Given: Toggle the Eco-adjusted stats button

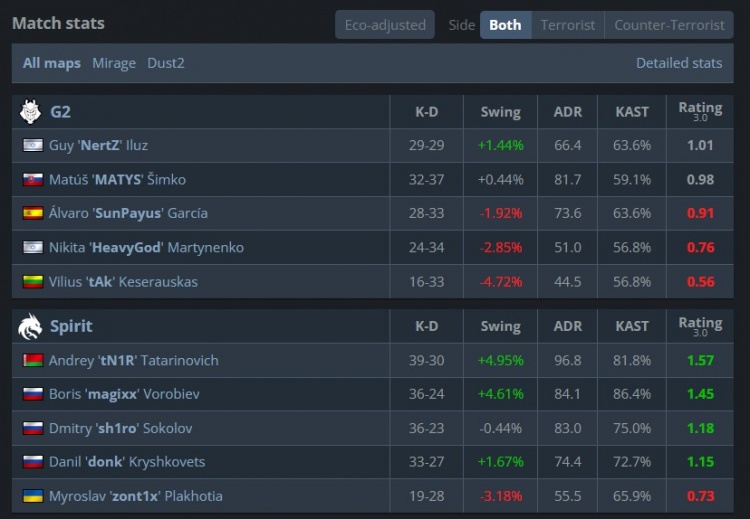Looking at the screenshot, I should pos(384,25).
